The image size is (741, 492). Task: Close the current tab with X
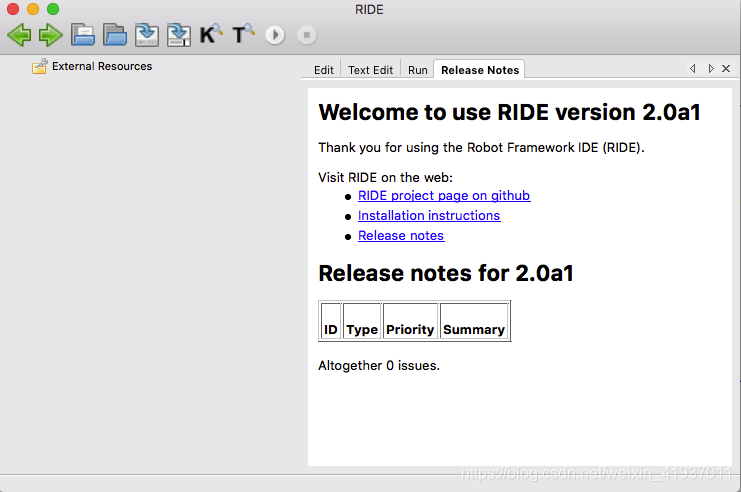pos(726,69)
